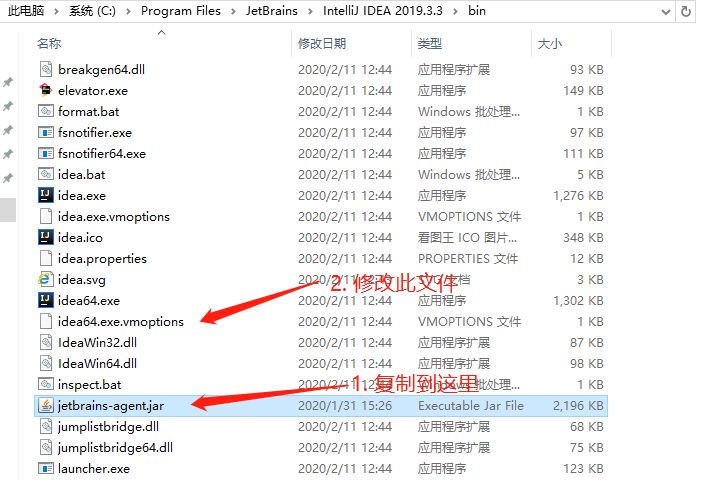Viewport: 705px width, 484px height.
Task: Click the fsnotifier64.exe file icon
Action: coord(46,153)
